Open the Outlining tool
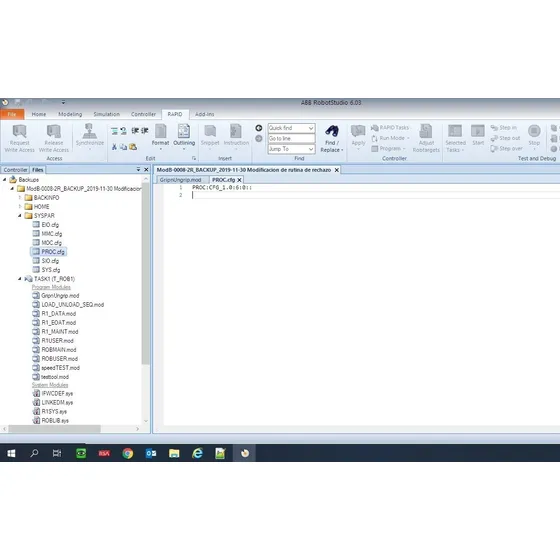 pyautogui.click(x=184, y=136)
